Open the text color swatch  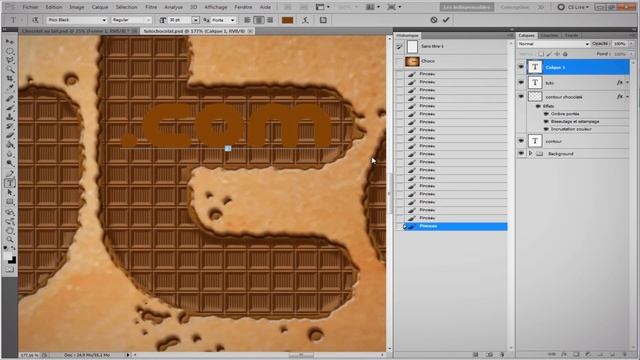287,20
